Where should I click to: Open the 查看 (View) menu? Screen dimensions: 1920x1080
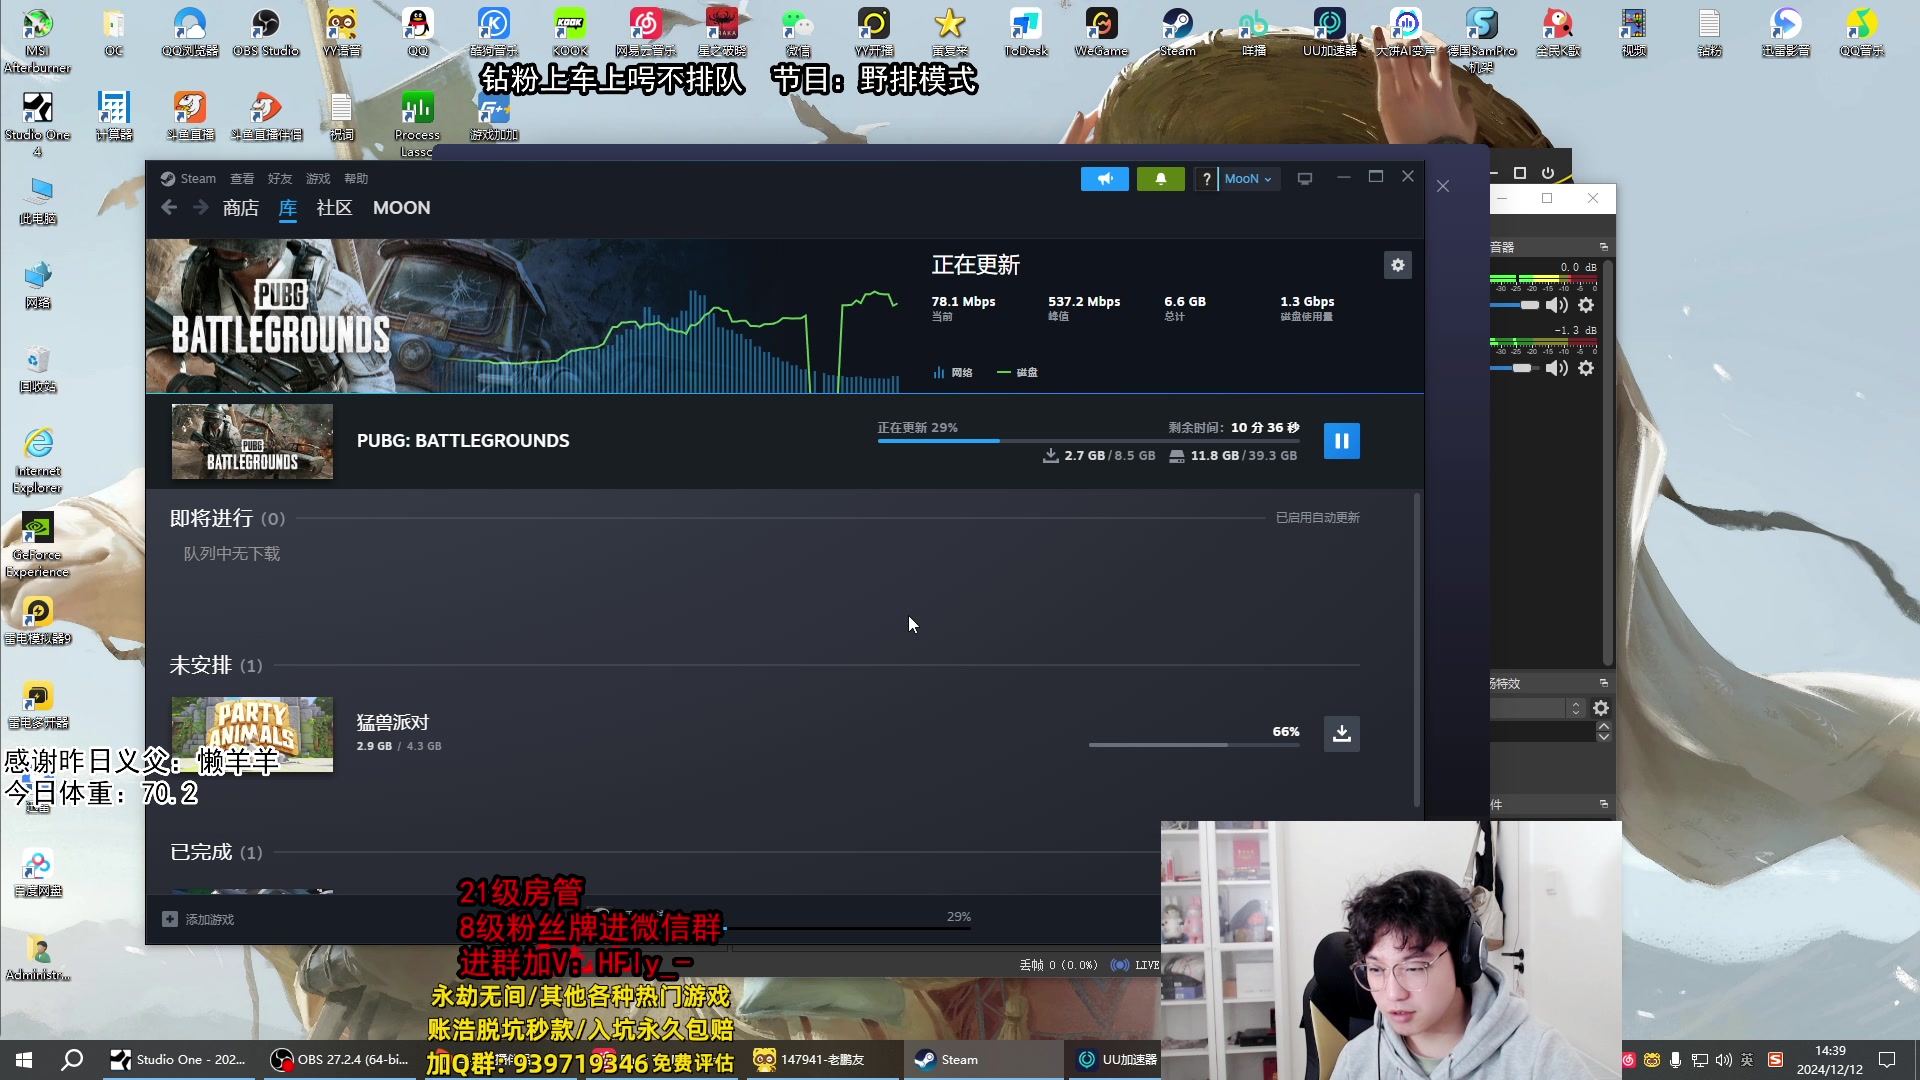point(242,179)
